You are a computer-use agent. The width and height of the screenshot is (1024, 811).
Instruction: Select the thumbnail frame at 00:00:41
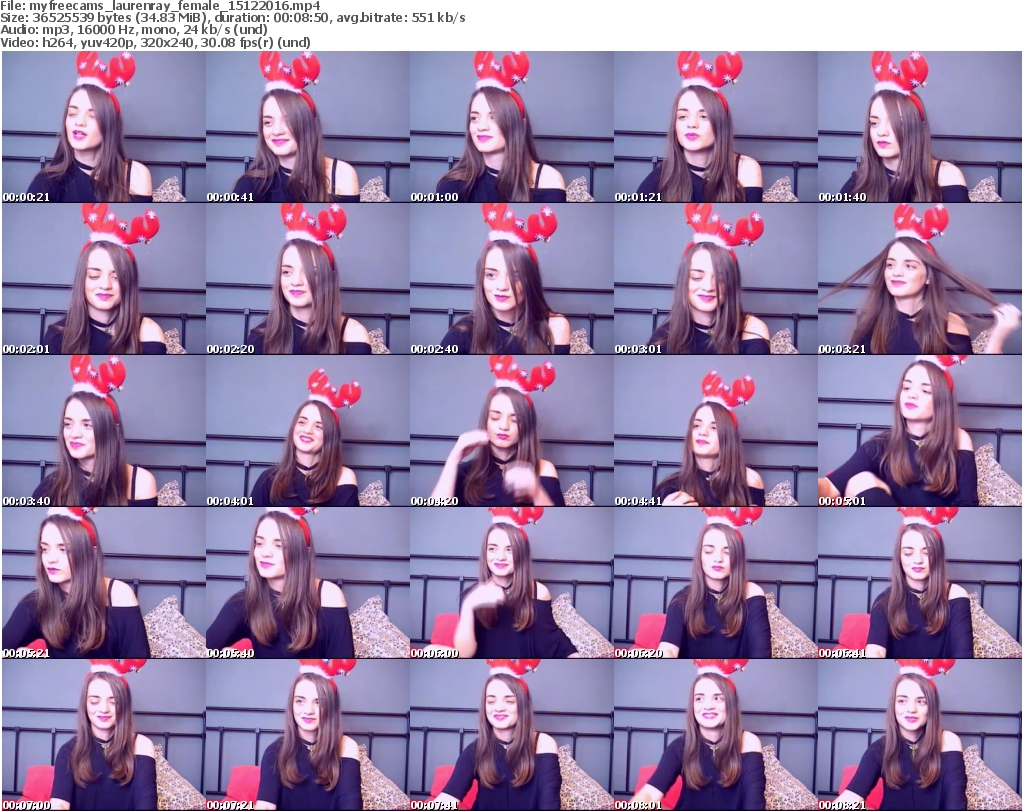(x=308, y=127)
